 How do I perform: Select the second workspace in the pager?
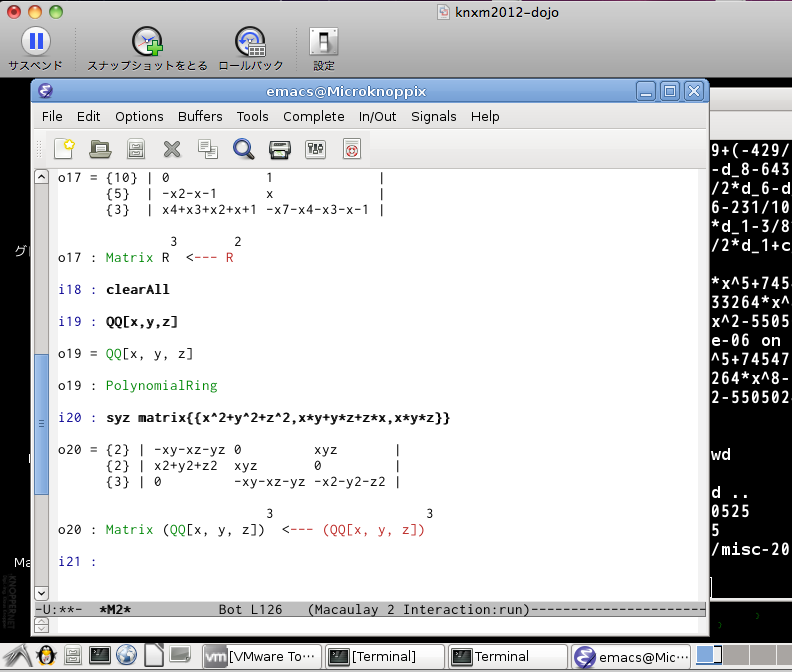coord(735,655)
